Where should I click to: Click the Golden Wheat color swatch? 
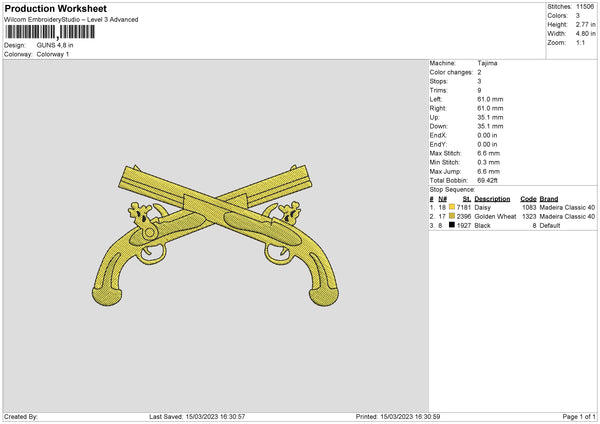coord(452,216)
